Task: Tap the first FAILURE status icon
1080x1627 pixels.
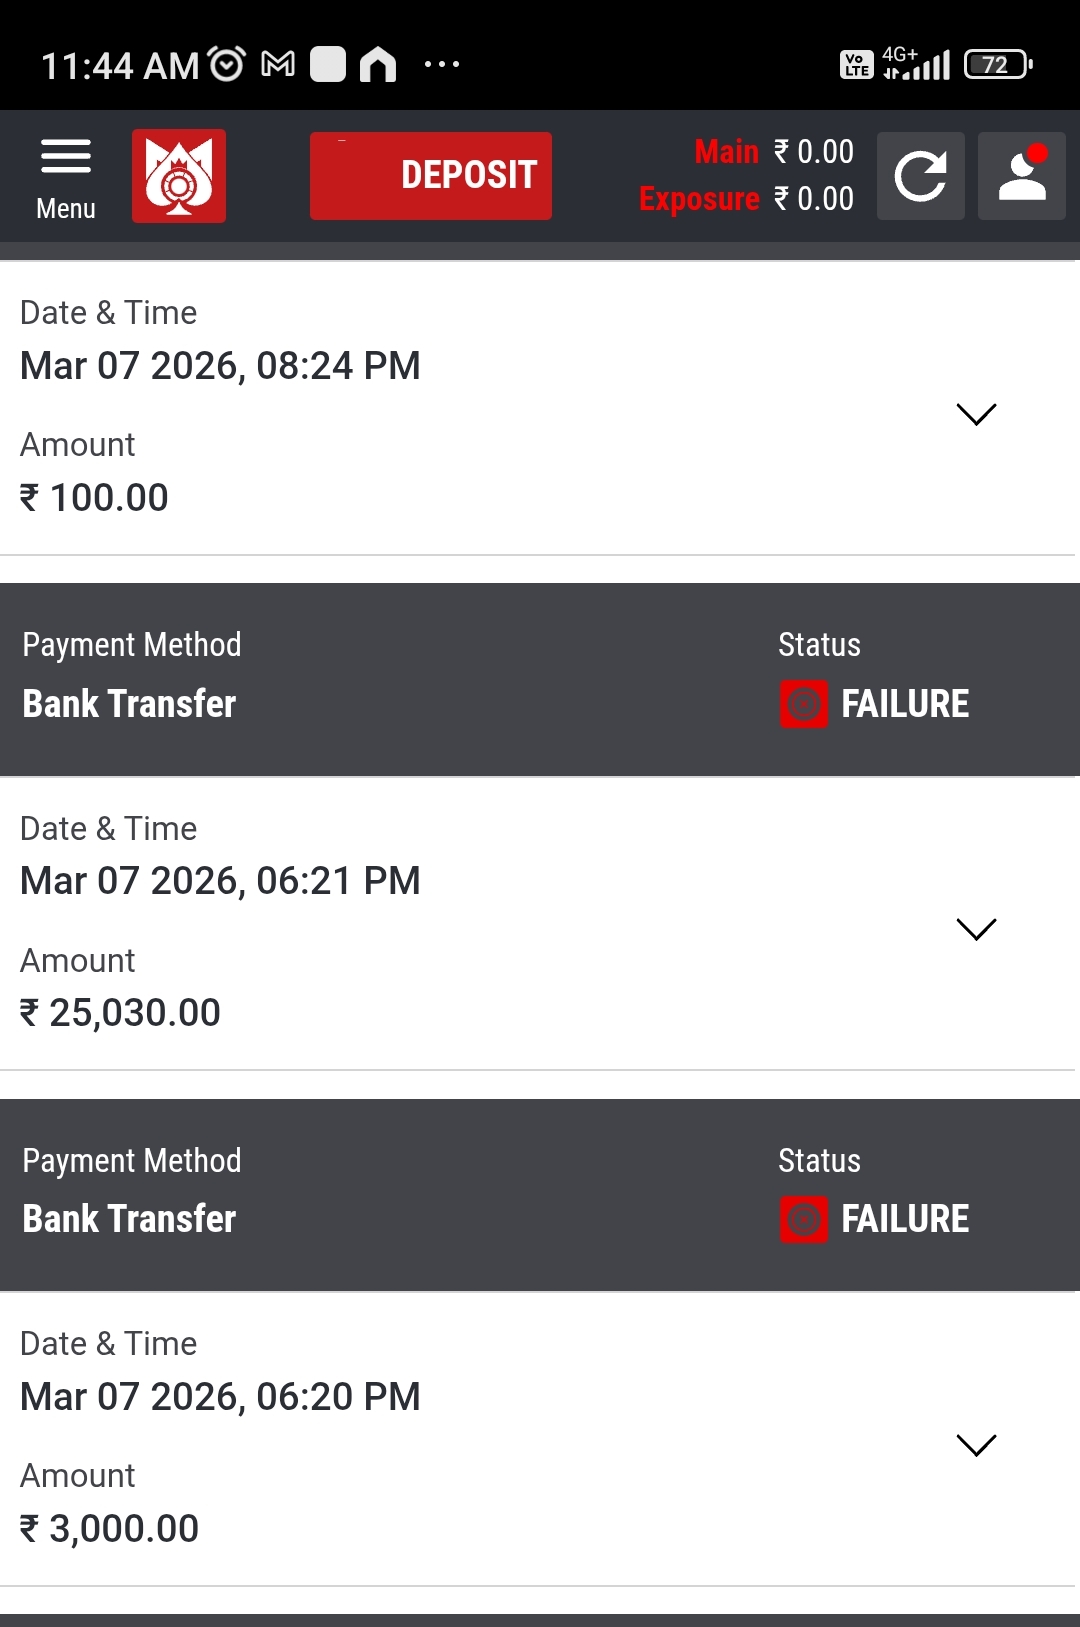Action: 804,704
